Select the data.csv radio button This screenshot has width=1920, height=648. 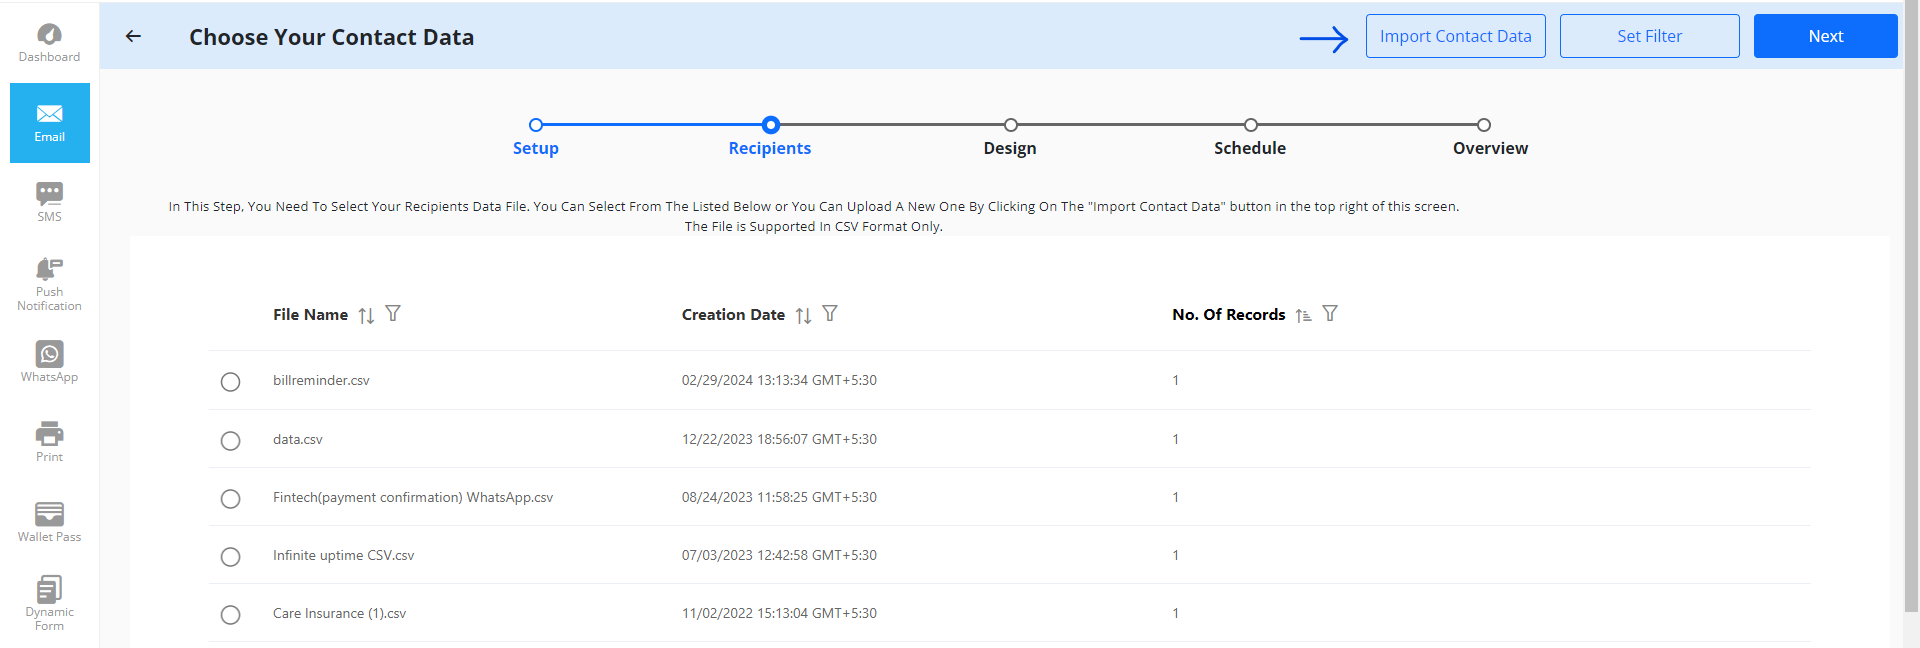(x=230, y=441)
